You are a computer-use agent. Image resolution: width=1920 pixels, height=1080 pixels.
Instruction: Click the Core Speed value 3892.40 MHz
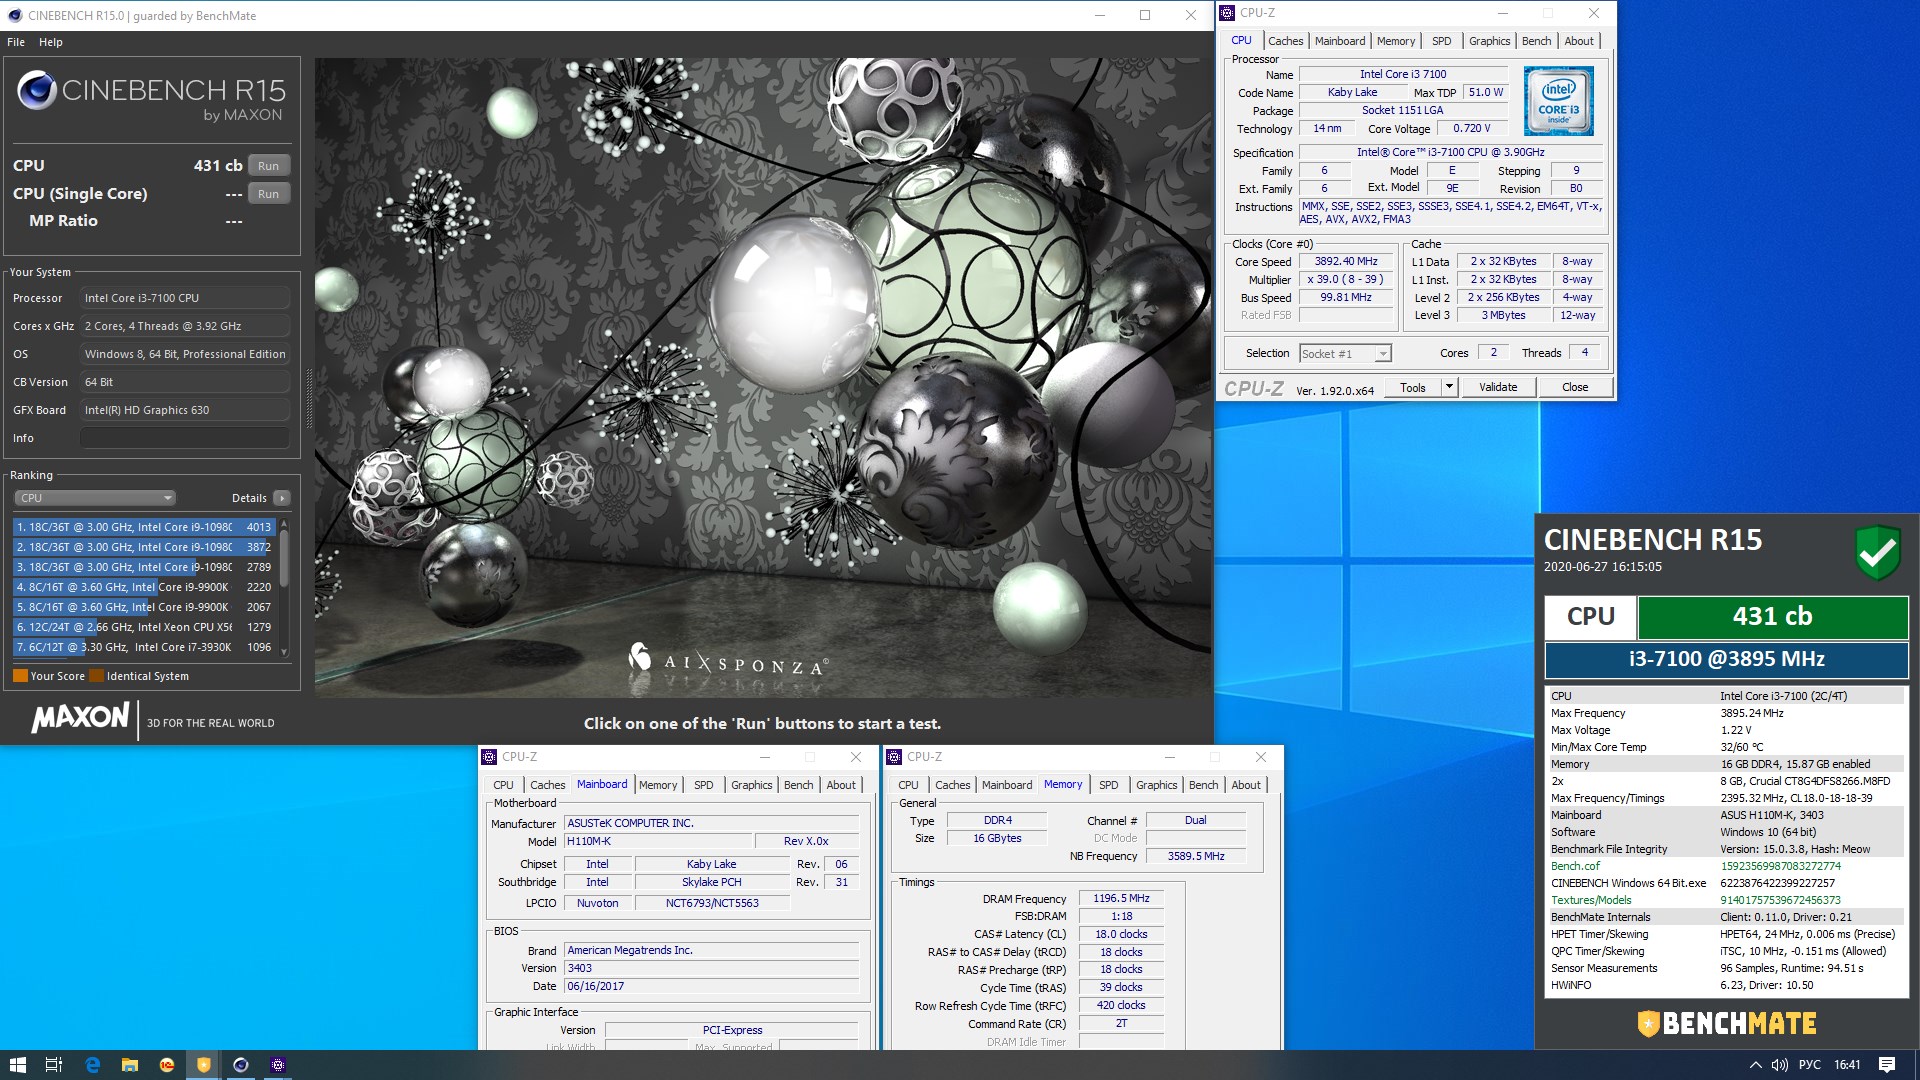[x=1346, y=261]
